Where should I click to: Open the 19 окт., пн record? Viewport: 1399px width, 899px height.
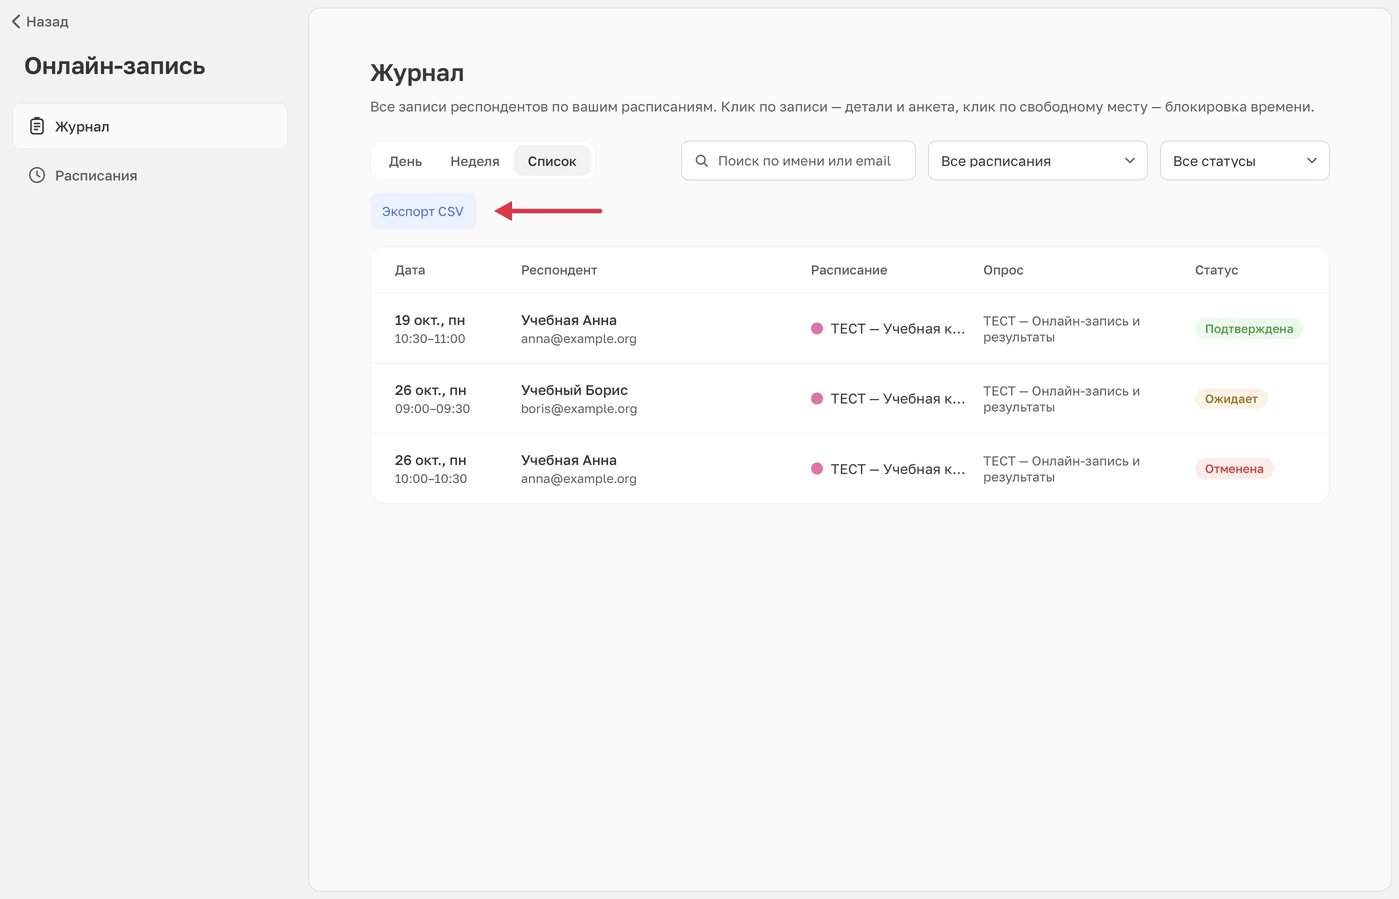(849, 328)
